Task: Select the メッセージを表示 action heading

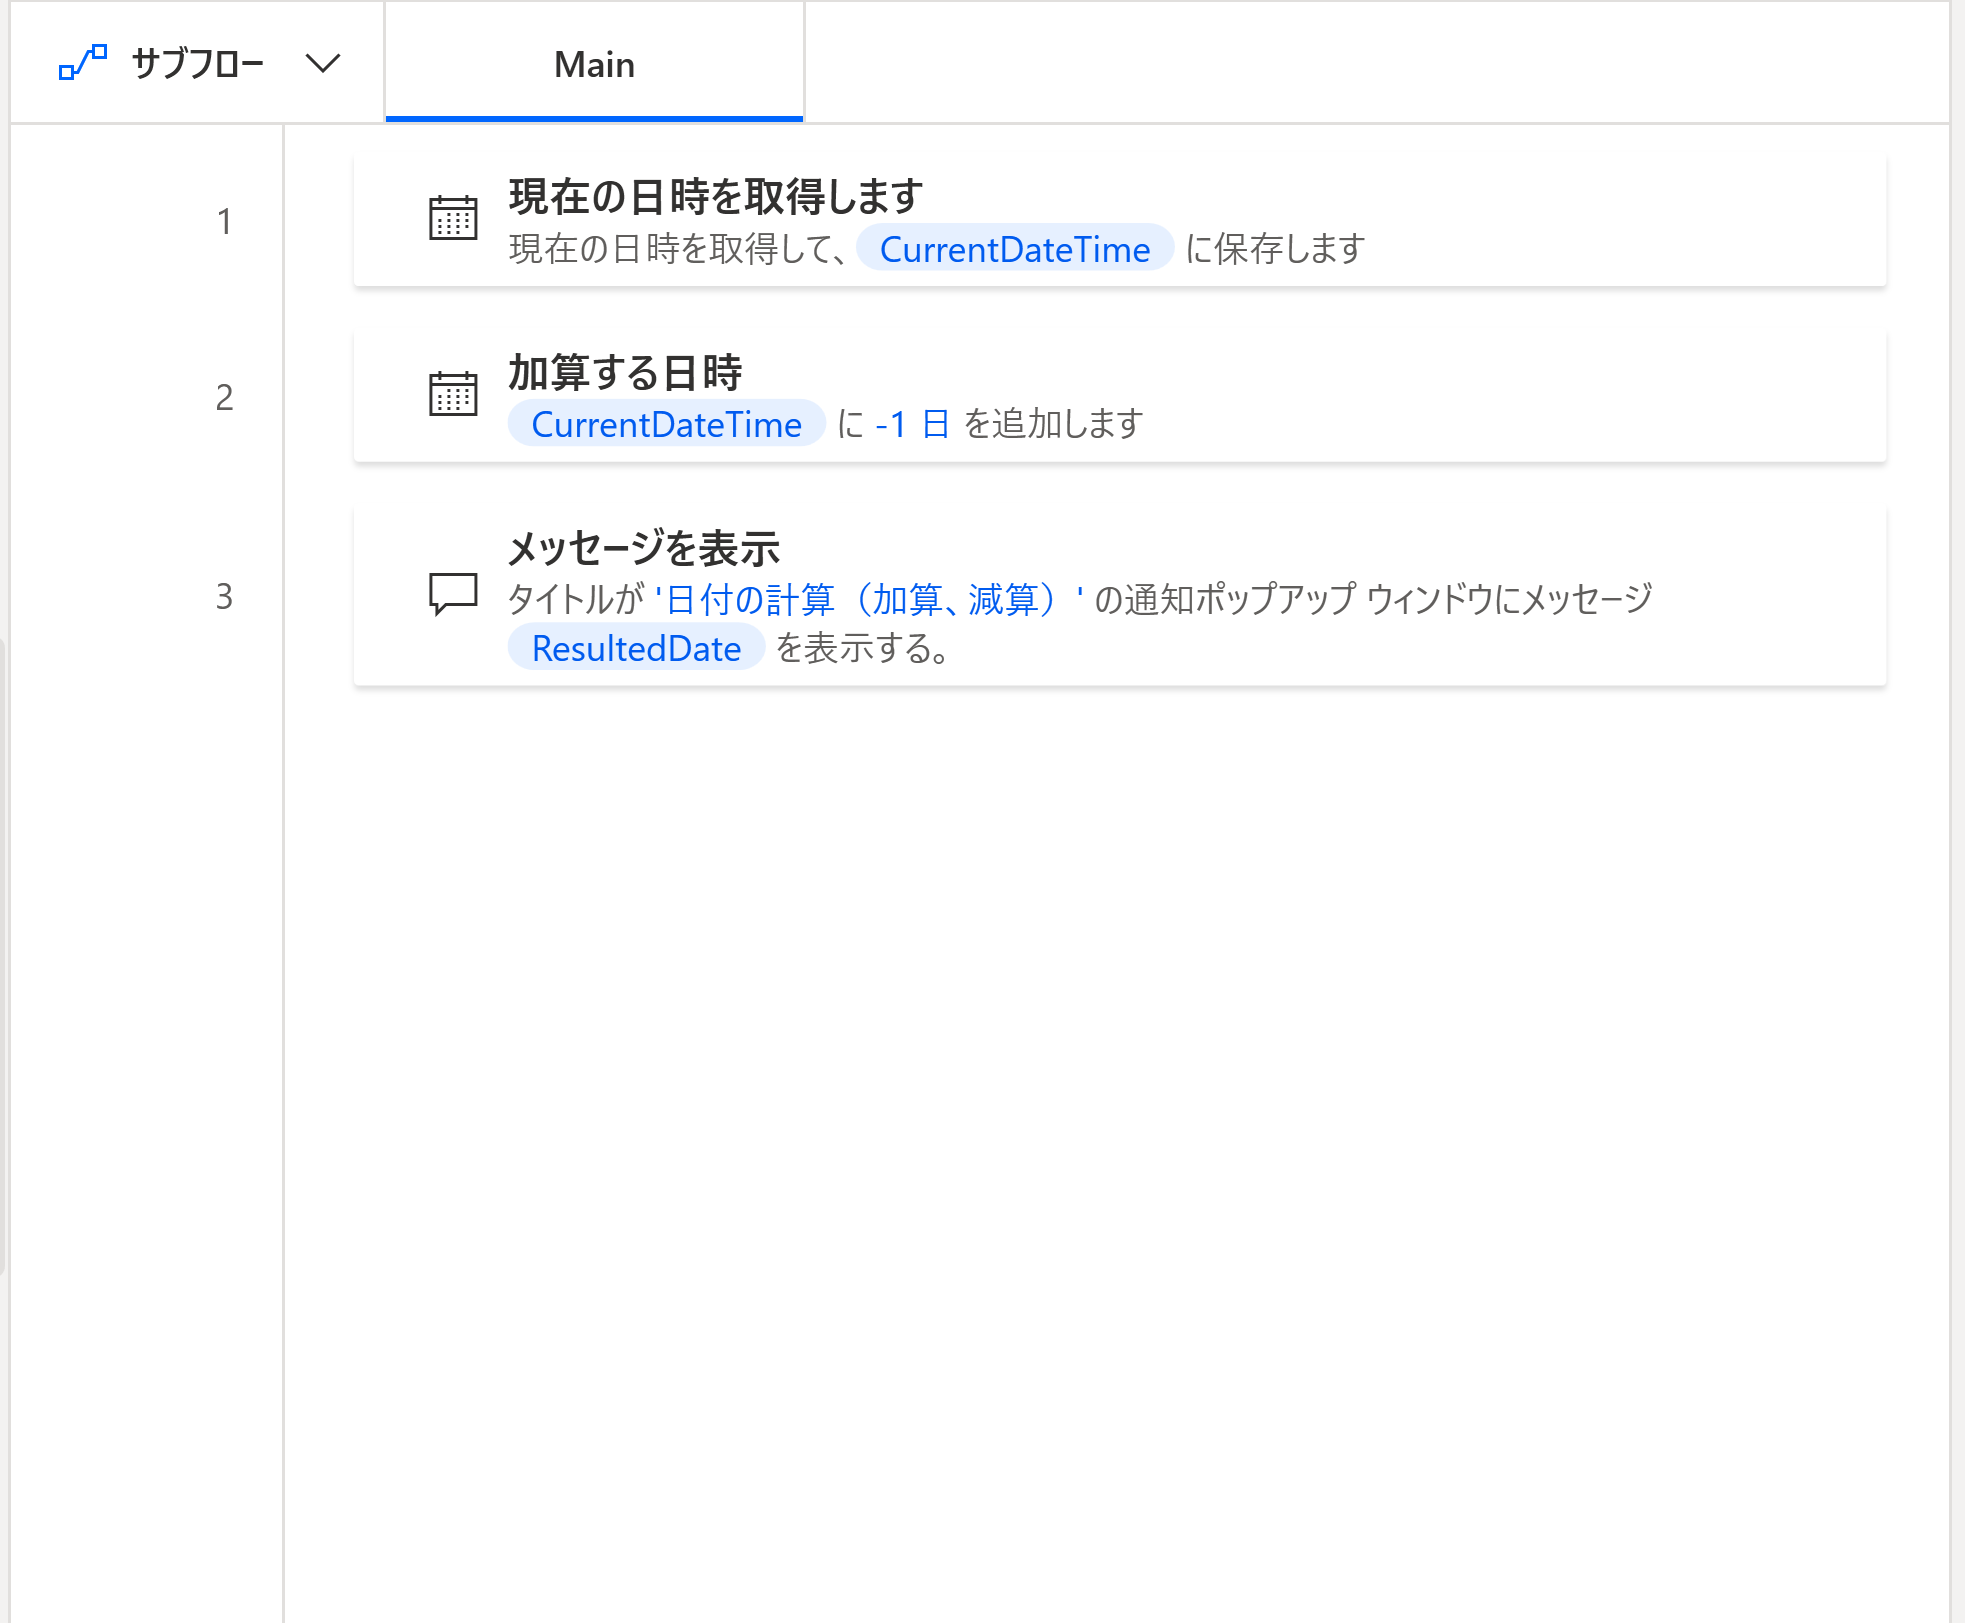Action: (643, 548)
